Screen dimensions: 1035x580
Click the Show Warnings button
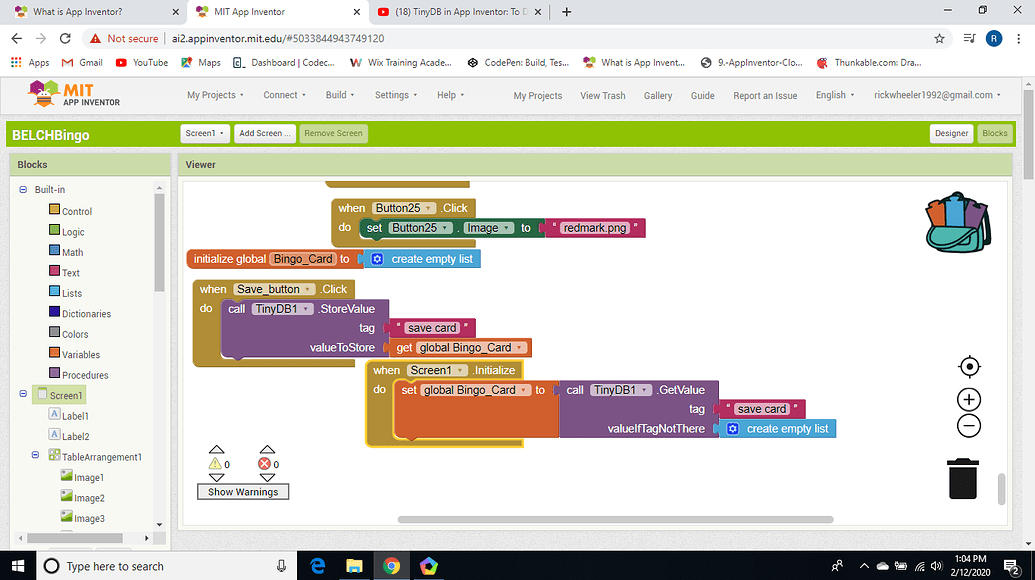click(x=243, y=492)
